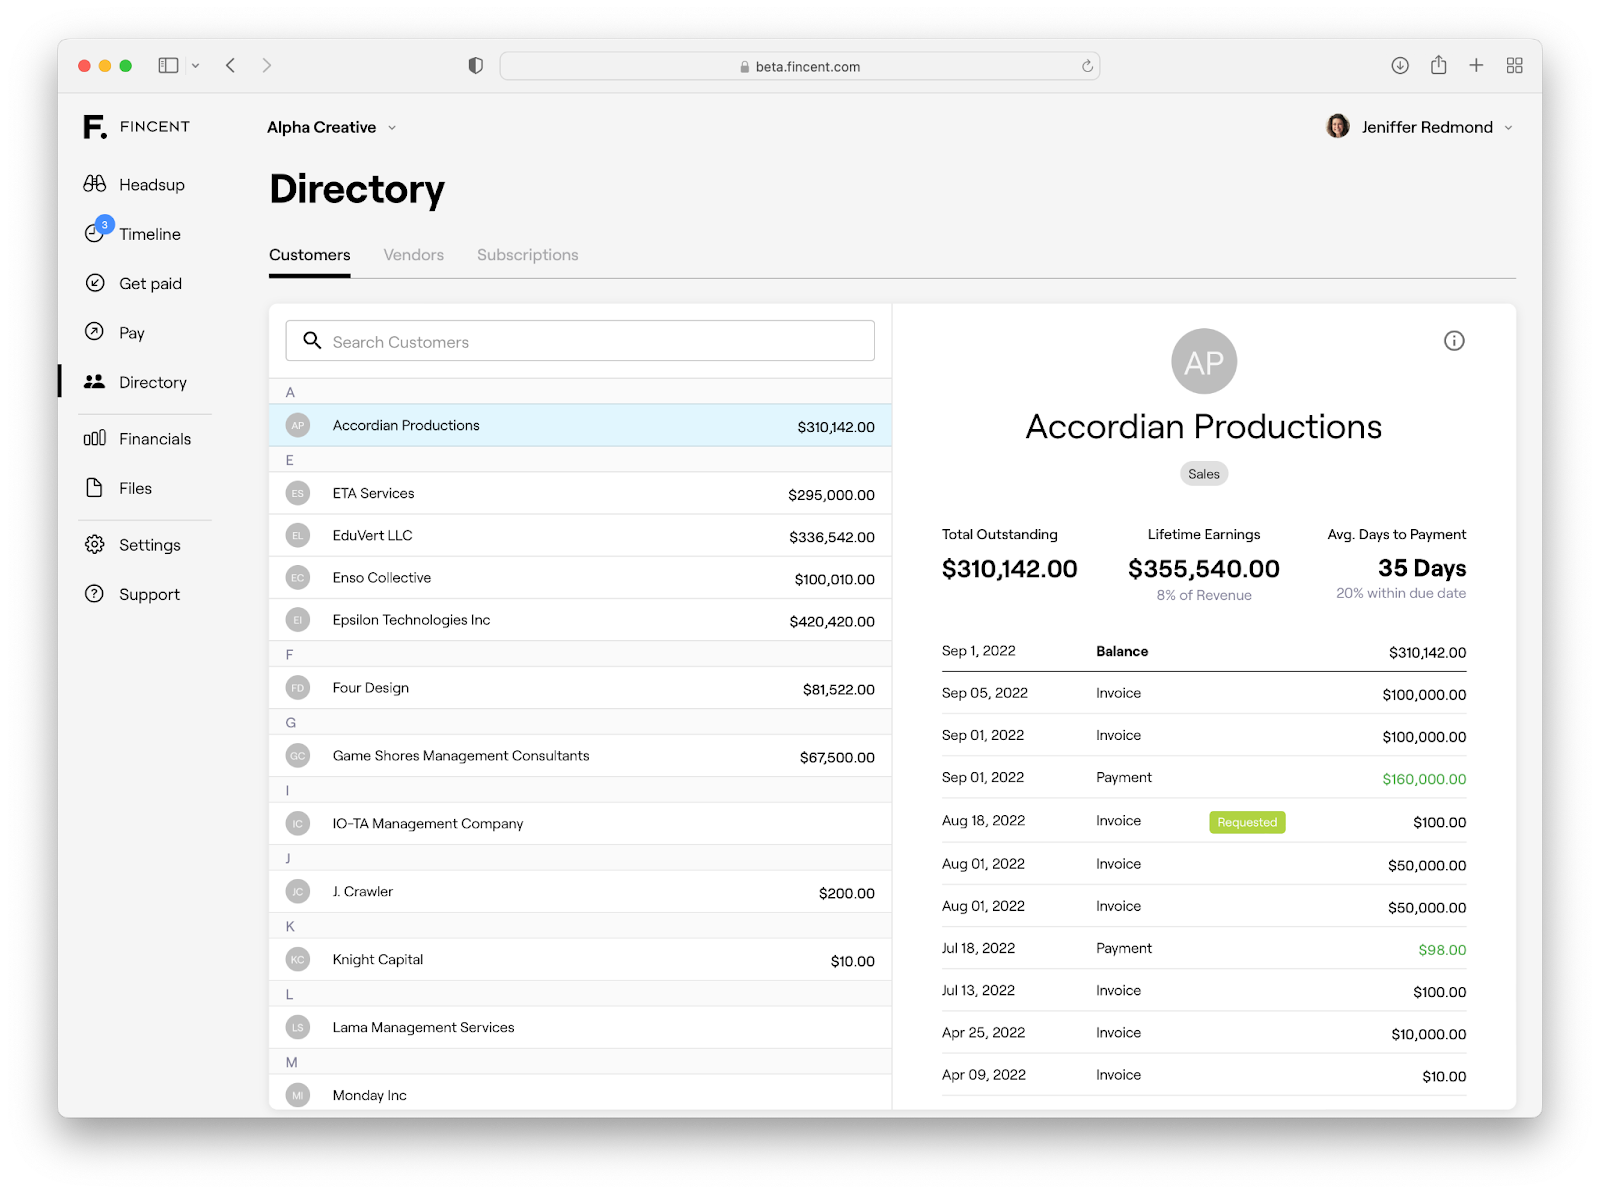Go back with browser back arrow
The width and height of the screenshot is (1600, 1194).
click(x=231, y=66)
